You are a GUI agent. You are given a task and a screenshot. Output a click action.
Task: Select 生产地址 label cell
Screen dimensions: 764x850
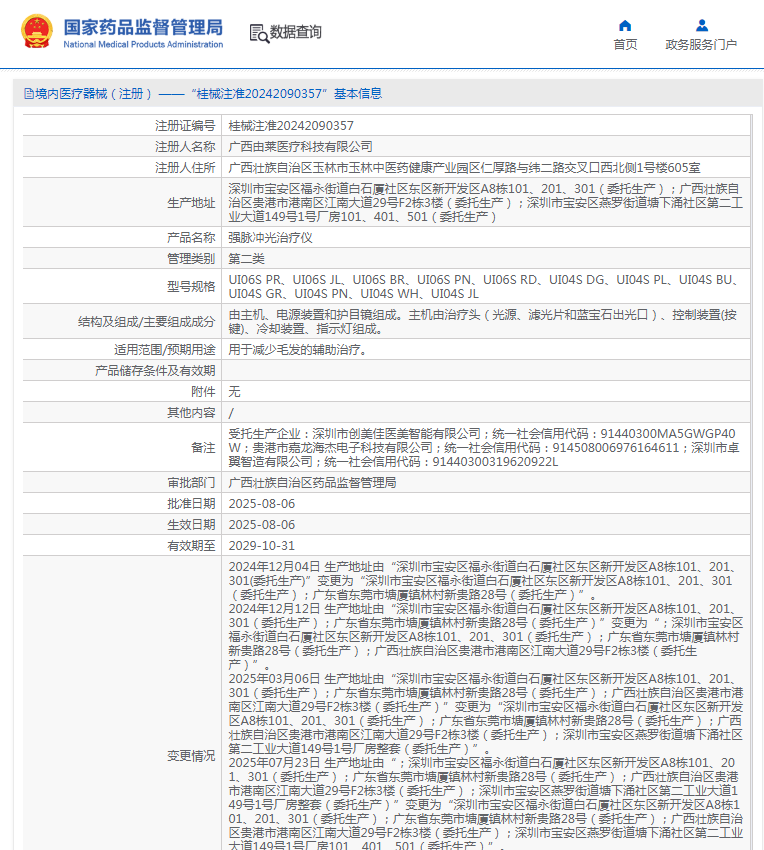[x=122, y=203]
